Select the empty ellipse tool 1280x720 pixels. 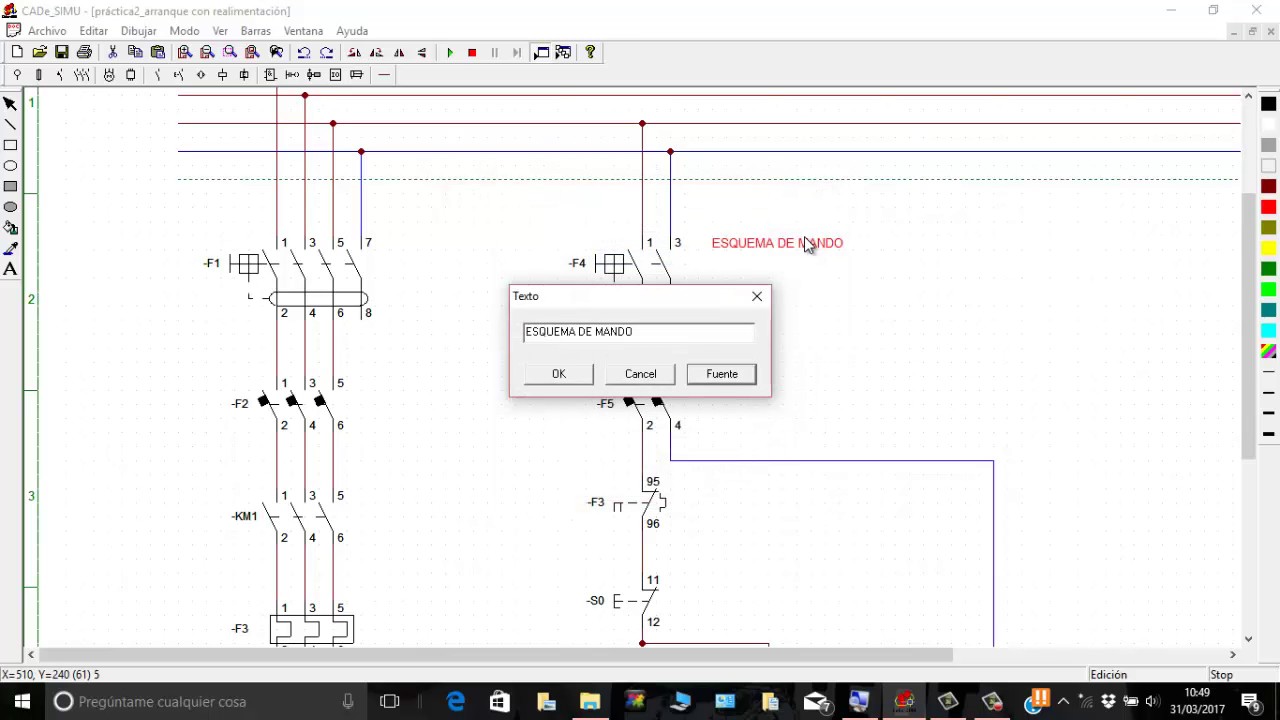[x=11, y=165]
